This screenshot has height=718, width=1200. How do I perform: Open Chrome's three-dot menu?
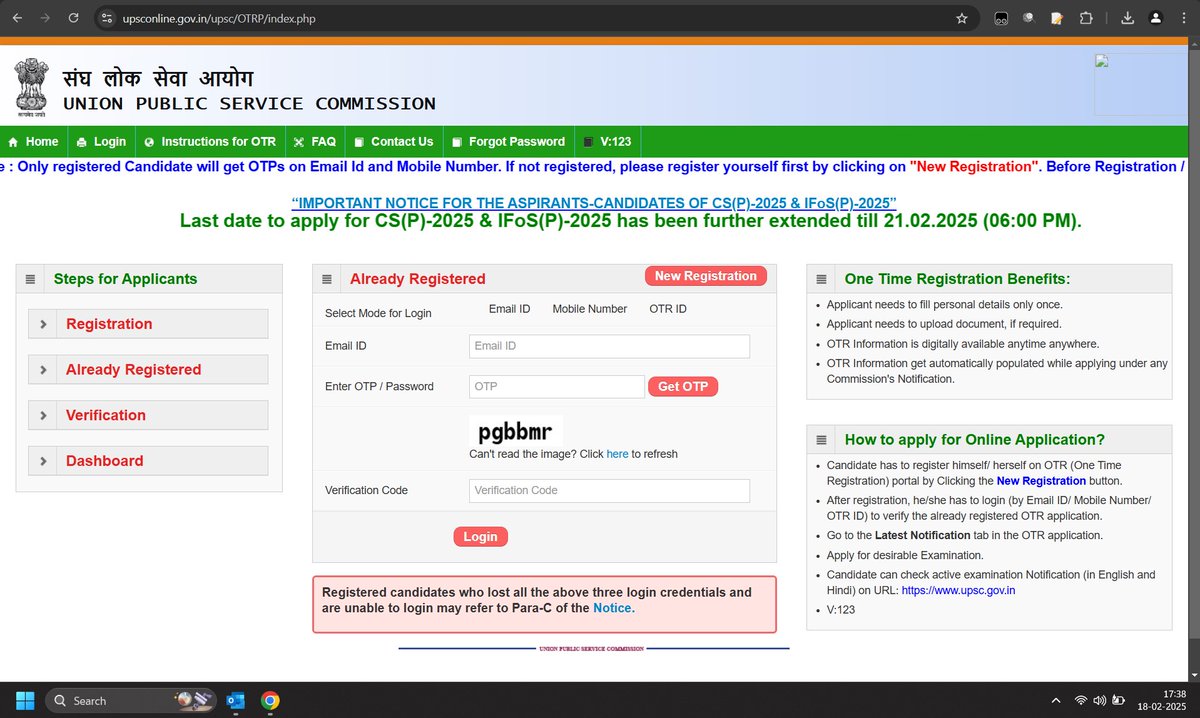1185,18
